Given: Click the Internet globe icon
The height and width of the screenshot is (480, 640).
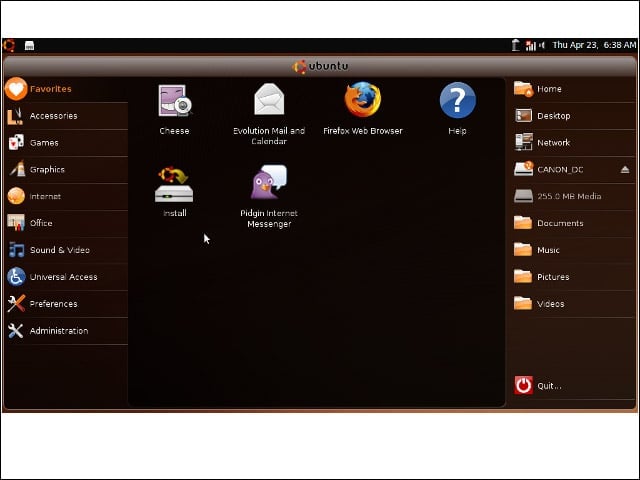Looking at the screenshot, I should 16,196.
